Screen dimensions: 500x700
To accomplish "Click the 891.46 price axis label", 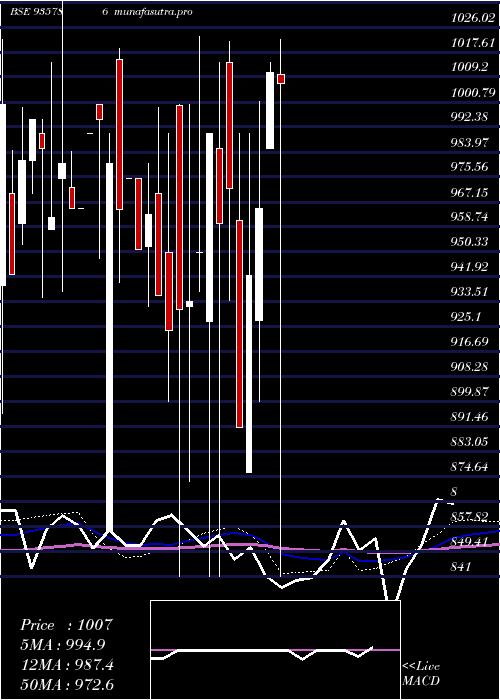I will (470, 417).
